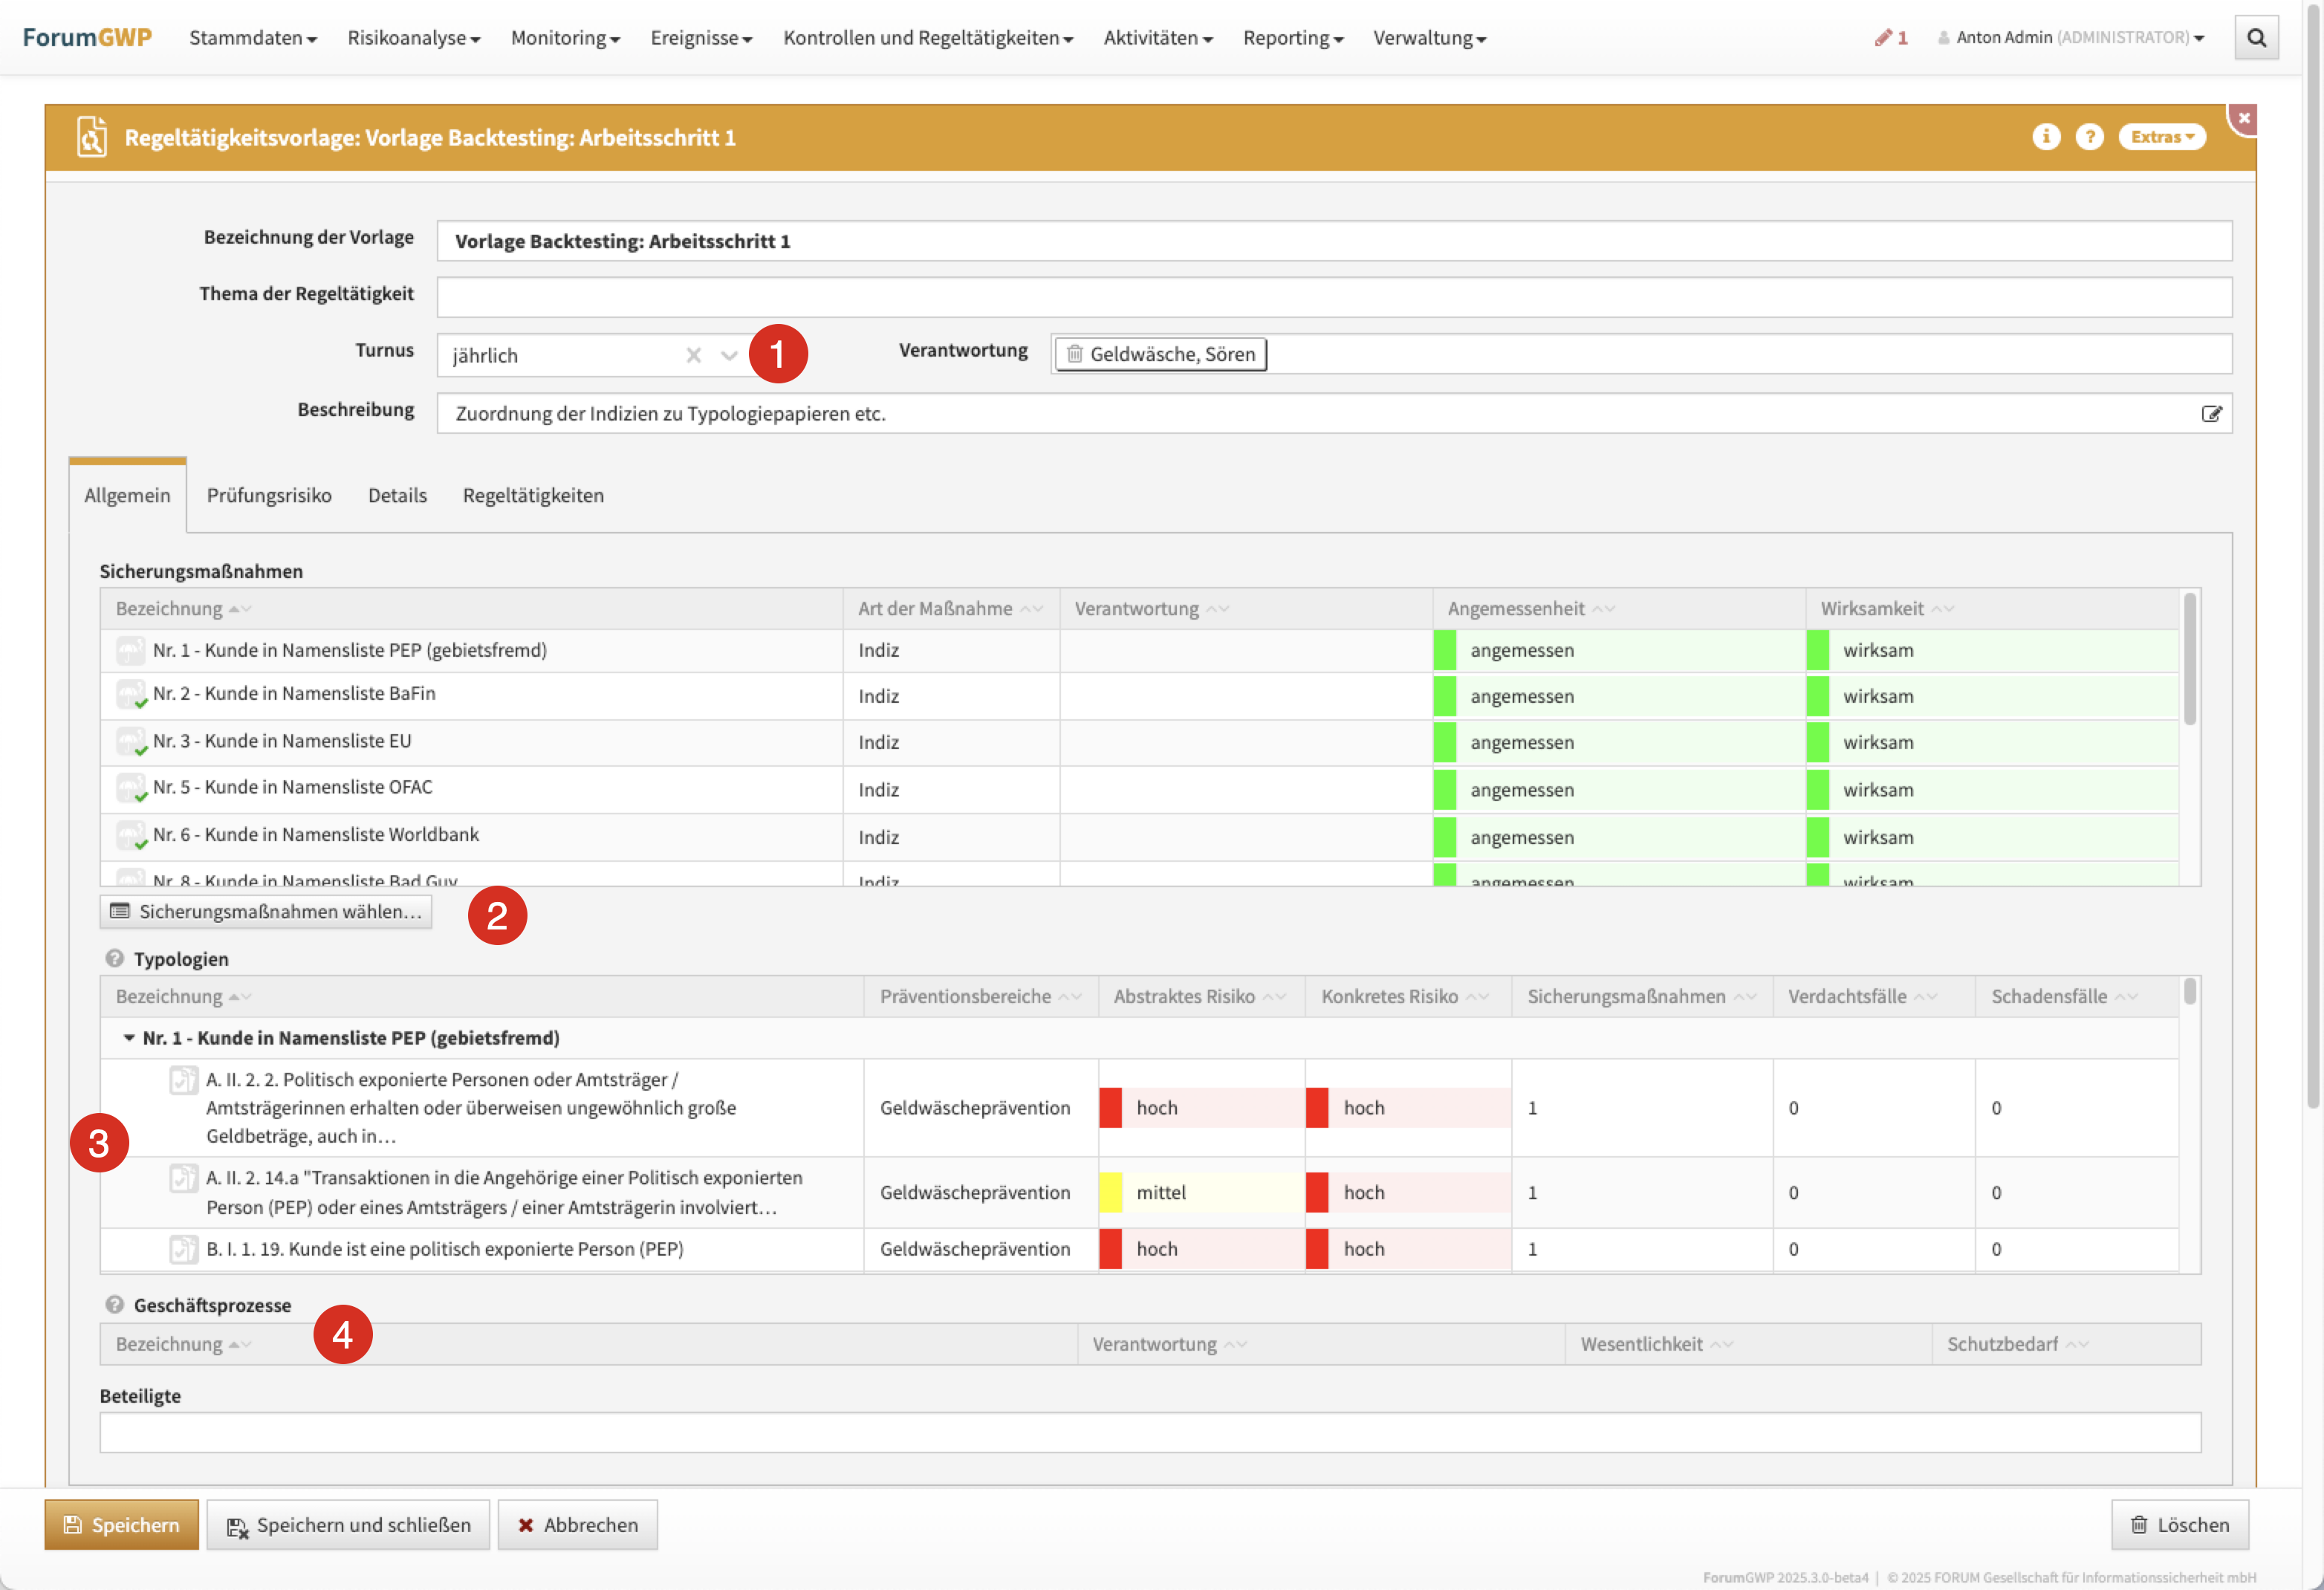Clear the Turnus value with X icon
Image resolution: width=2324 pixels, height=1590 pixels.
(693, 356)
